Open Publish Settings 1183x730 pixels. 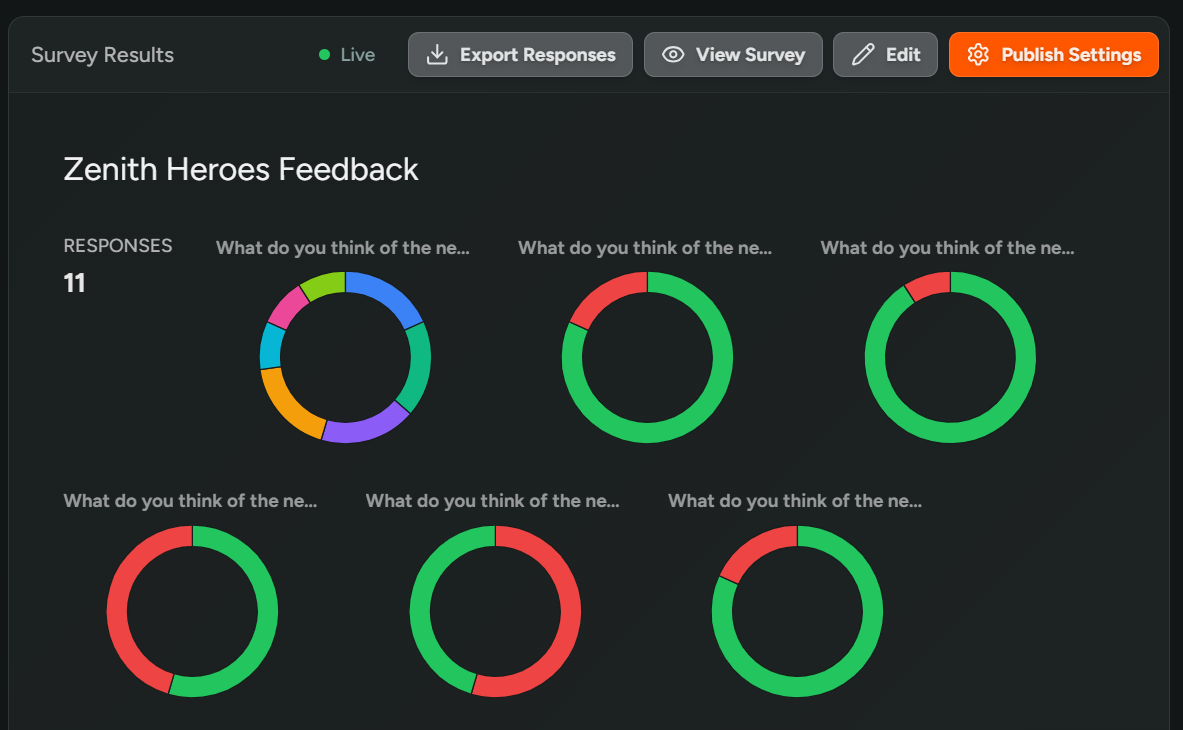point(1053,54)
